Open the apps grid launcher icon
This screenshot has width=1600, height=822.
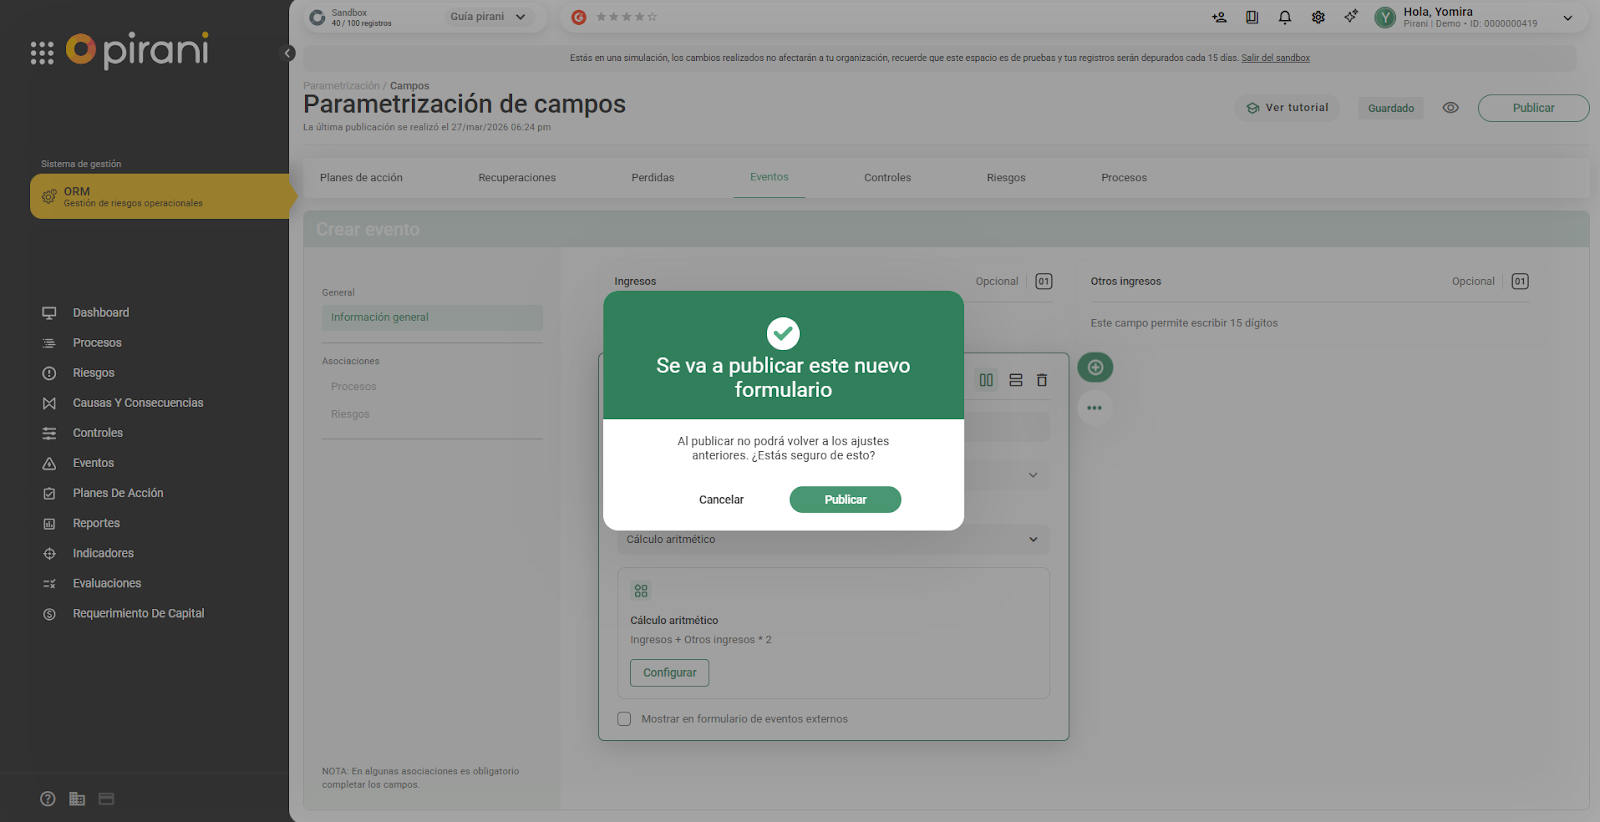click(42, 53)
